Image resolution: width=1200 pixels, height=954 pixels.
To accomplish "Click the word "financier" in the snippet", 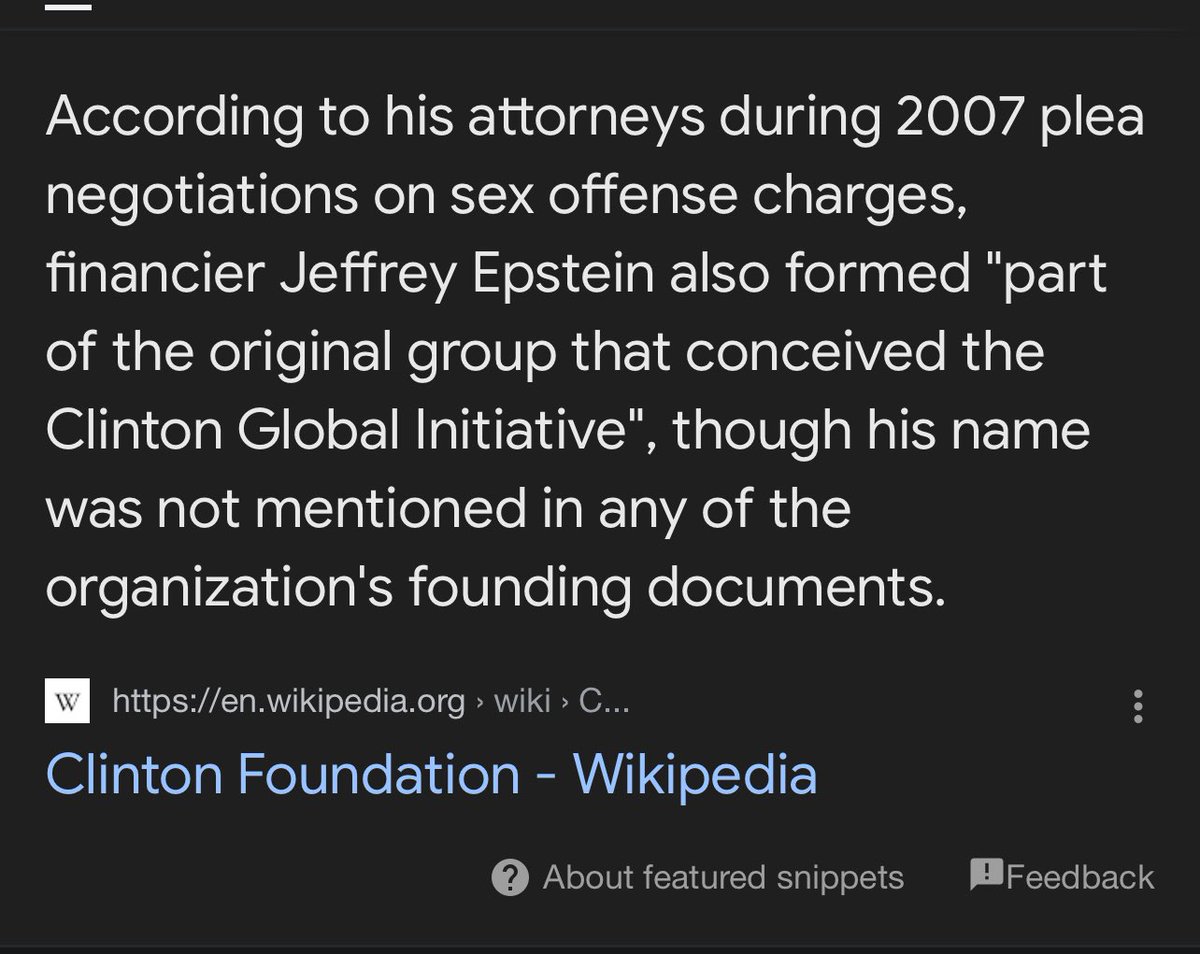I will [x=144, y=275].
